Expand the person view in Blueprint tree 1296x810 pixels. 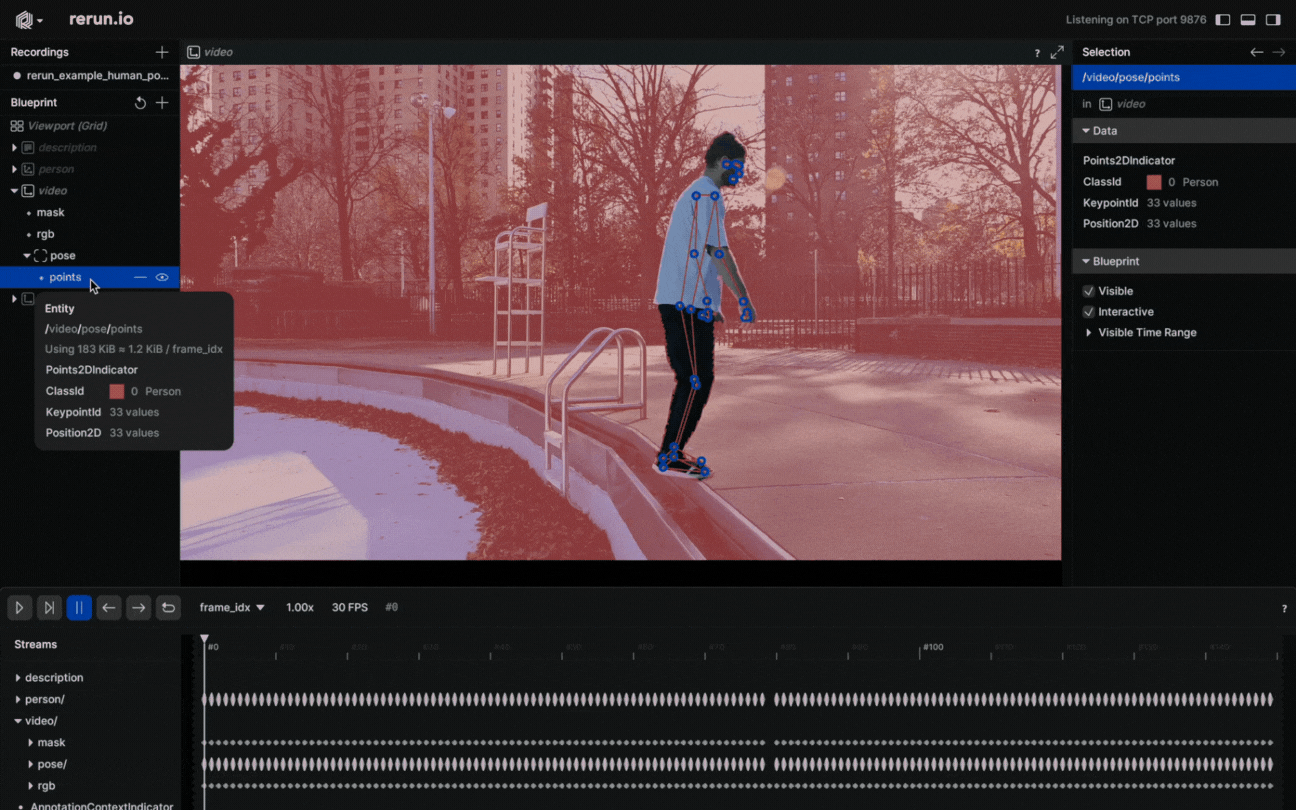point(14,169)
